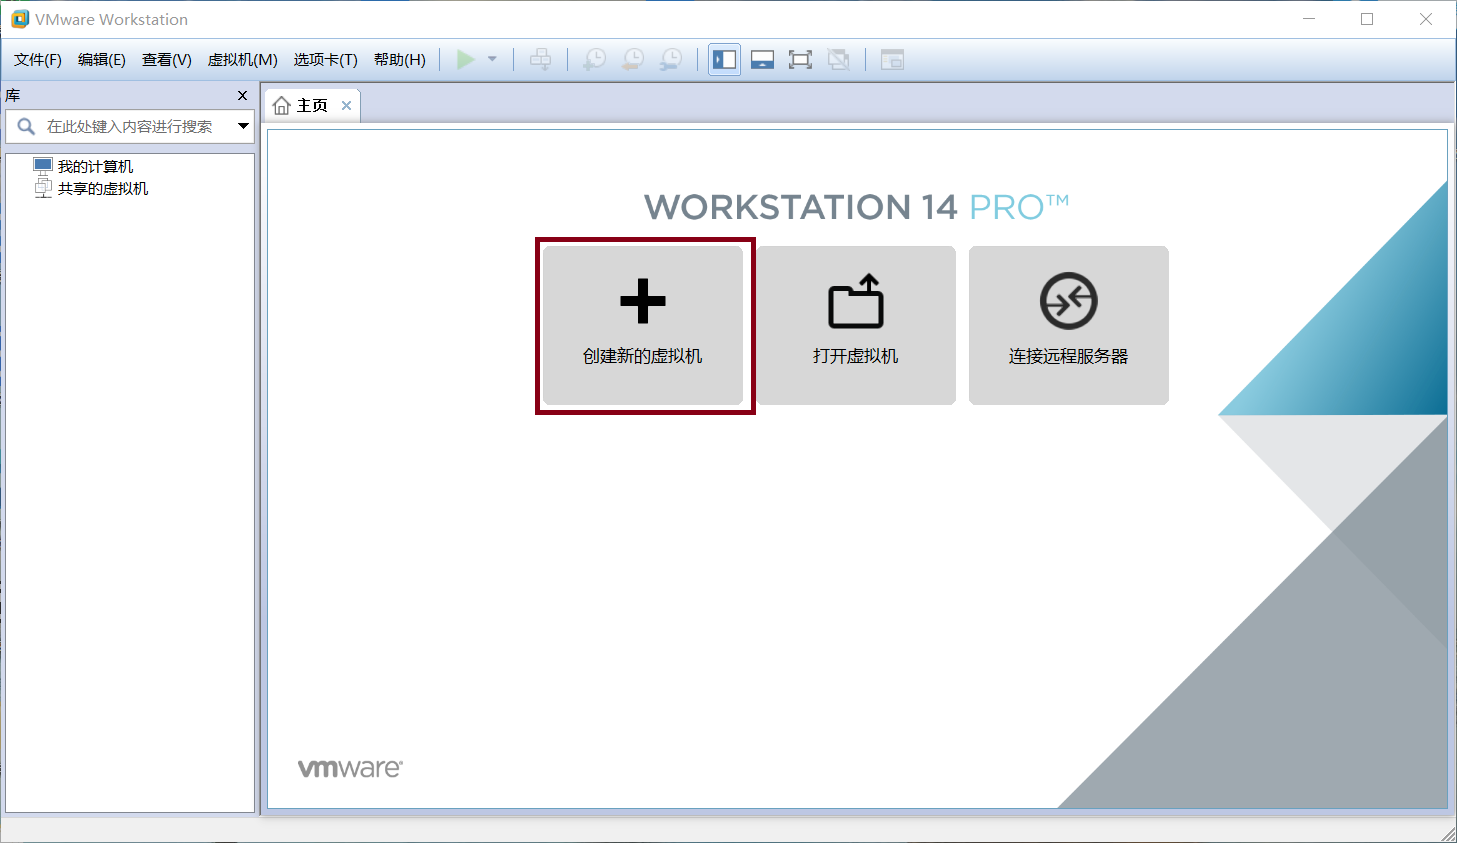Screen dimensions: 1457x843
Task: Open the 选项卡(T) menu
Action: tap(326, 60)
